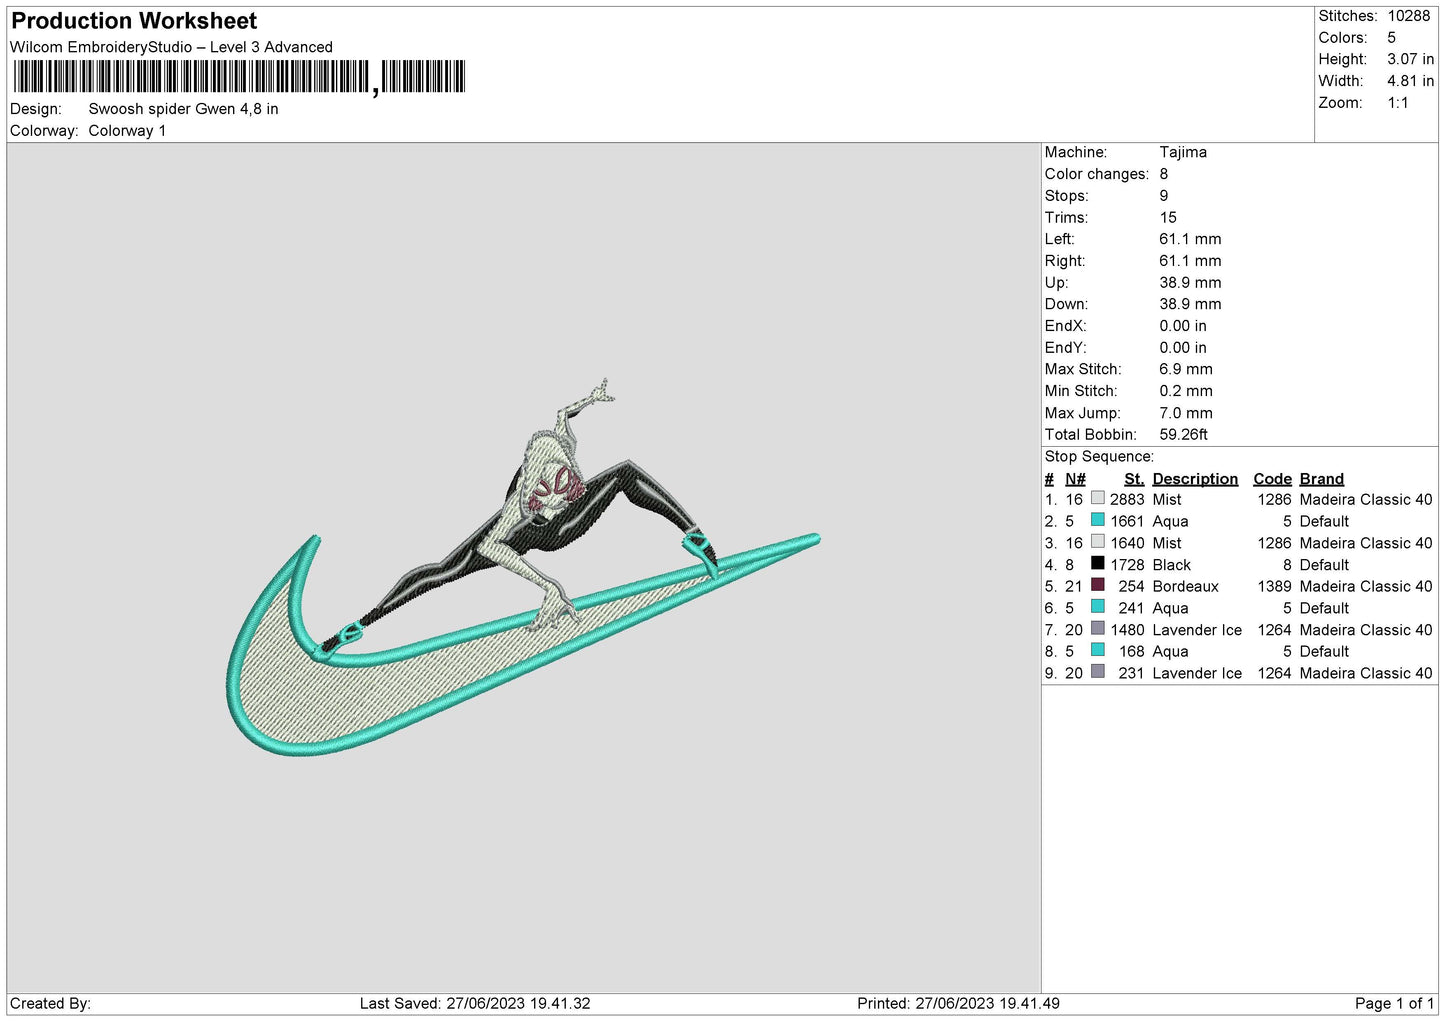Click the Black color swatch in stop 4
The image size is (1445, 1021).
[x=1097, y=564]
